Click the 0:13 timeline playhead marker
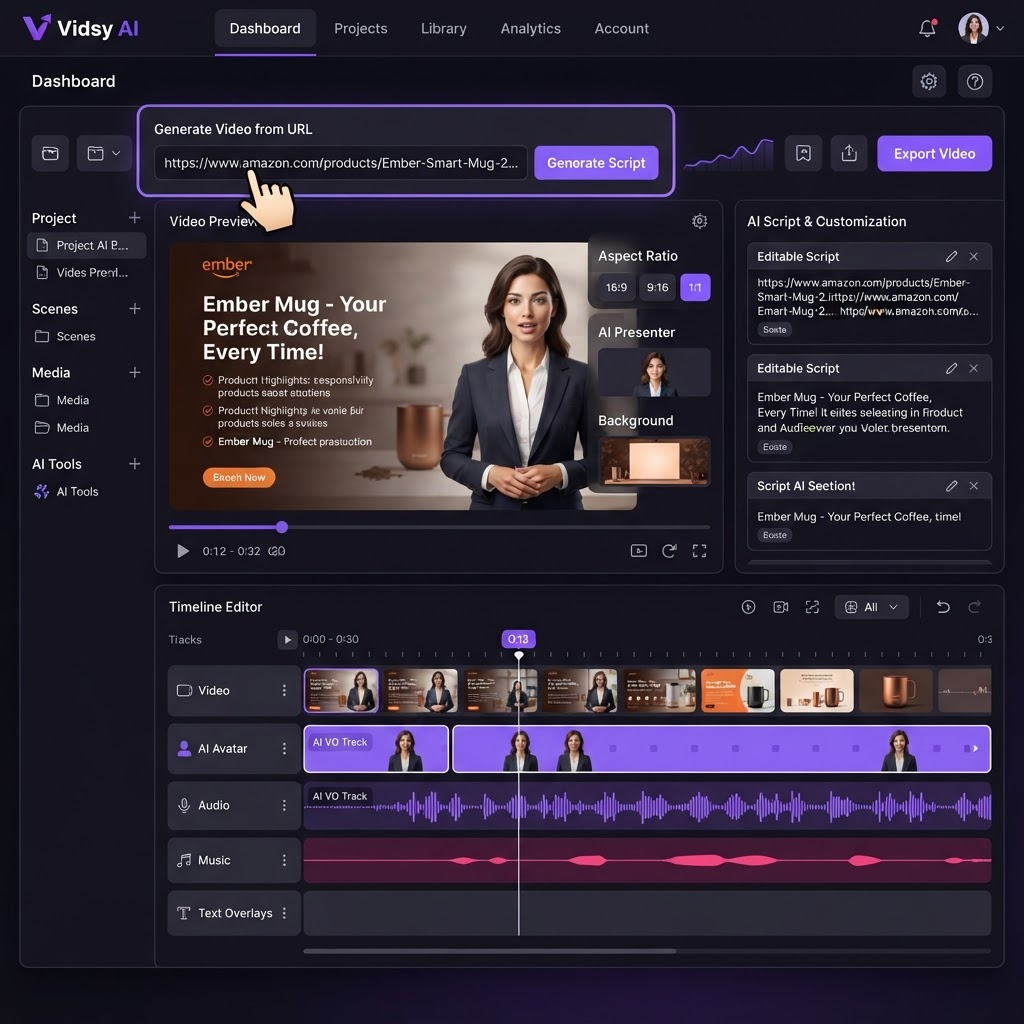Screen dimensions: 1024x1024 coord(519,639)
